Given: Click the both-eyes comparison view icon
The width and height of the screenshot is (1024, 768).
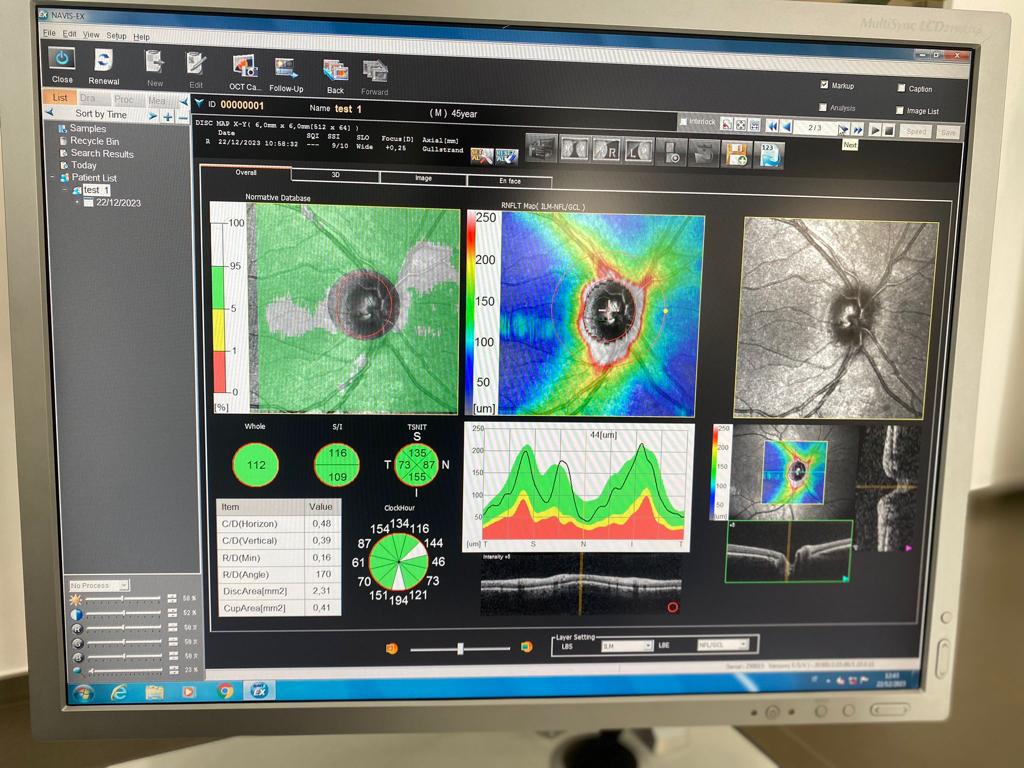Looking at the screenshot, I should click(x=573, y=150).
